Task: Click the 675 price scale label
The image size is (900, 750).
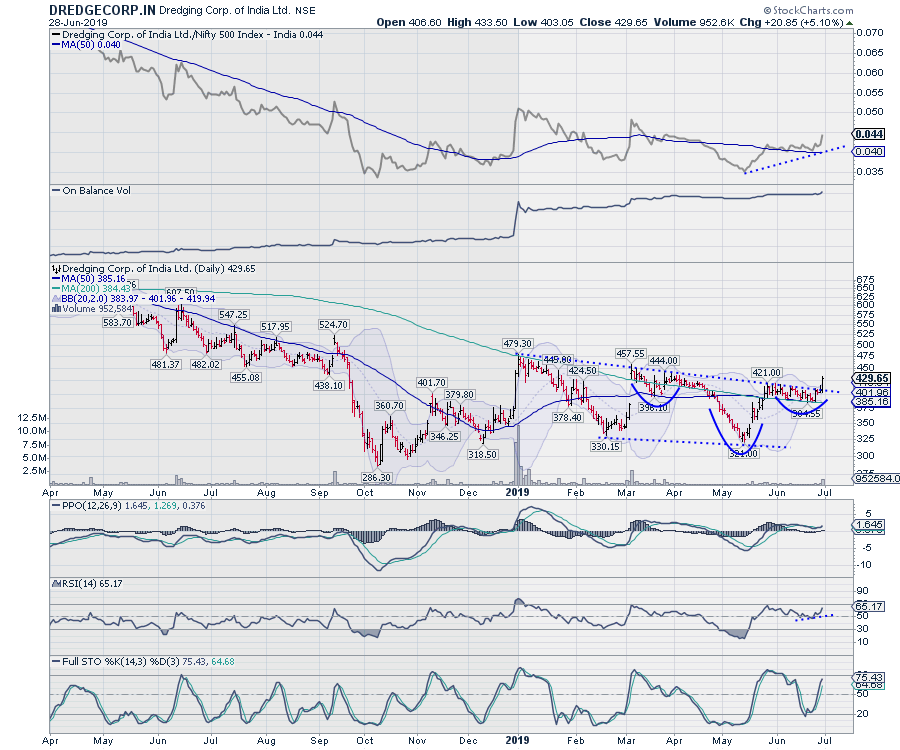Action: pos(865,279)
